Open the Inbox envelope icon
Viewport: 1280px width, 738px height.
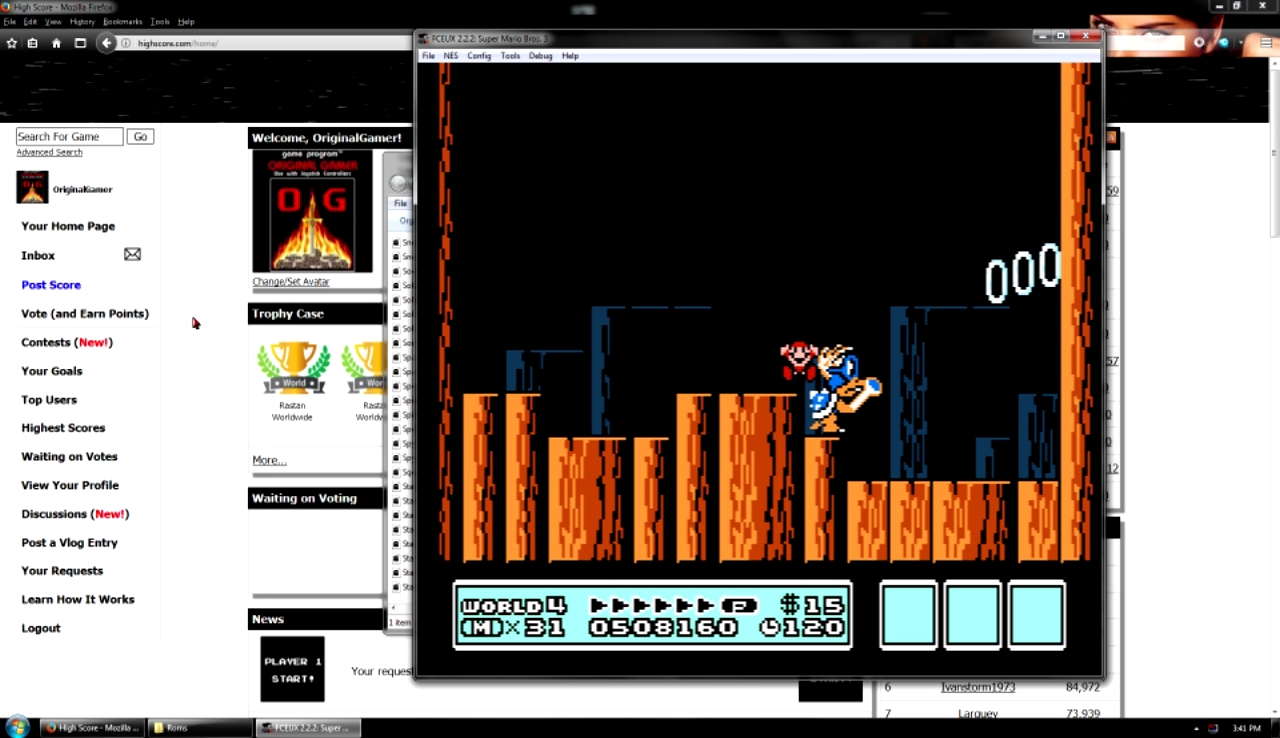[x=132, y=255]
